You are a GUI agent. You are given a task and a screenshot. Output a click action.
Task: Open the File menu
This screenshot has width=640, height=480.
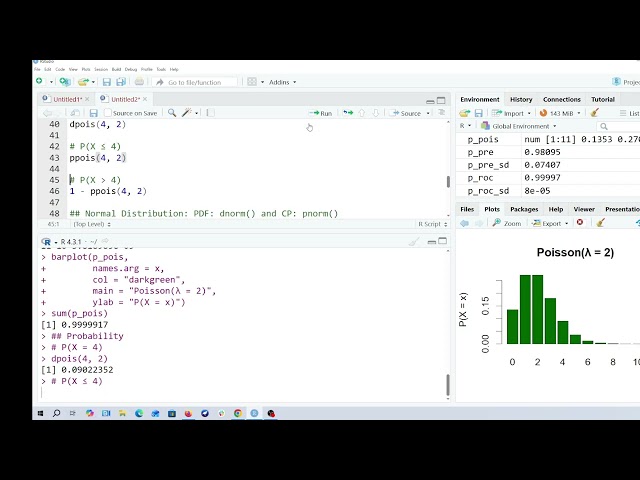37,69
